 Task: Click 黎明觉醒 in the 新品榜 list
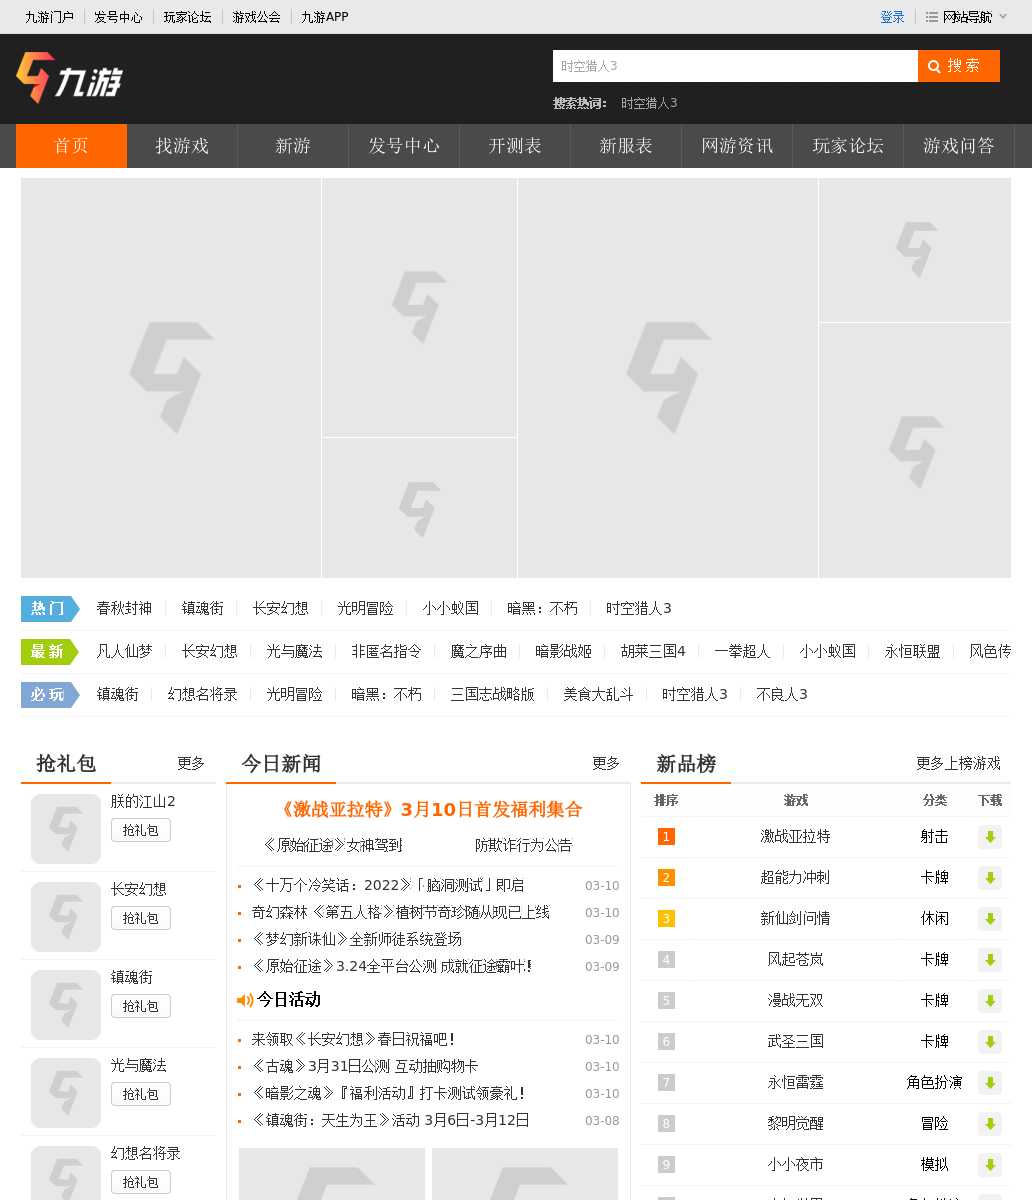[x=795, y=1123]
